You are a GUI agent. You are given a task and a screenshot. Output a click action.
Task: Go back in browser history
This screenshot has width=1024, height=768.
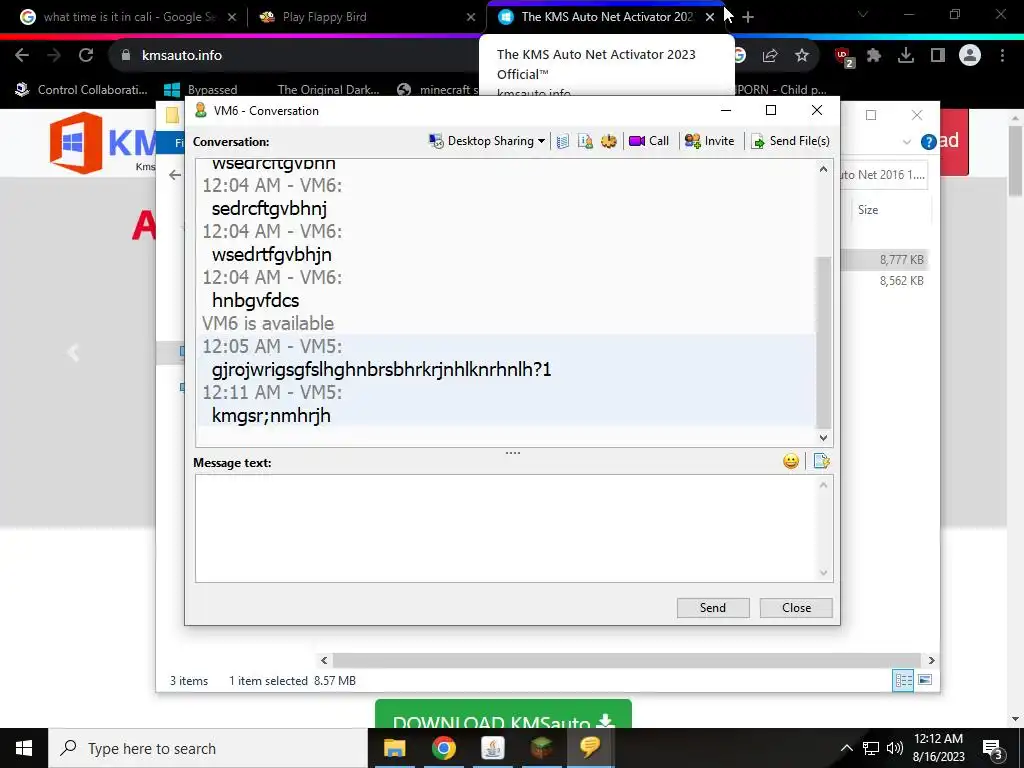(22, 56)
